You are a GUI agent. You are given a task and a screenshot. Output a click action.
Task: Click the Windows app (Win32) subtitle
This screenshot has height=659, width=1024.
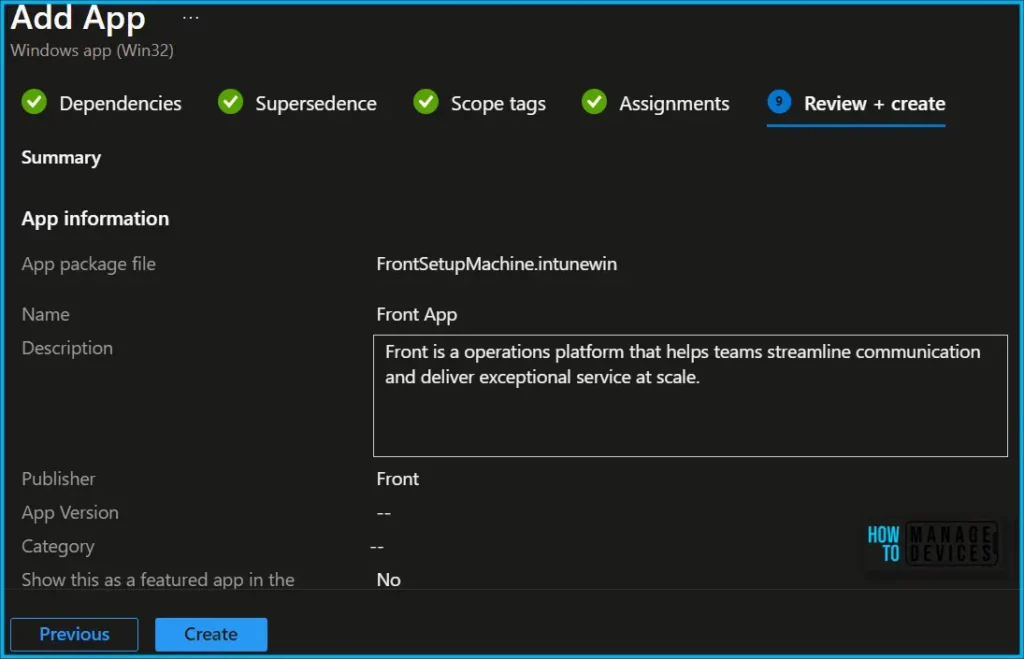pyautogui.click(x=92, y=50)
